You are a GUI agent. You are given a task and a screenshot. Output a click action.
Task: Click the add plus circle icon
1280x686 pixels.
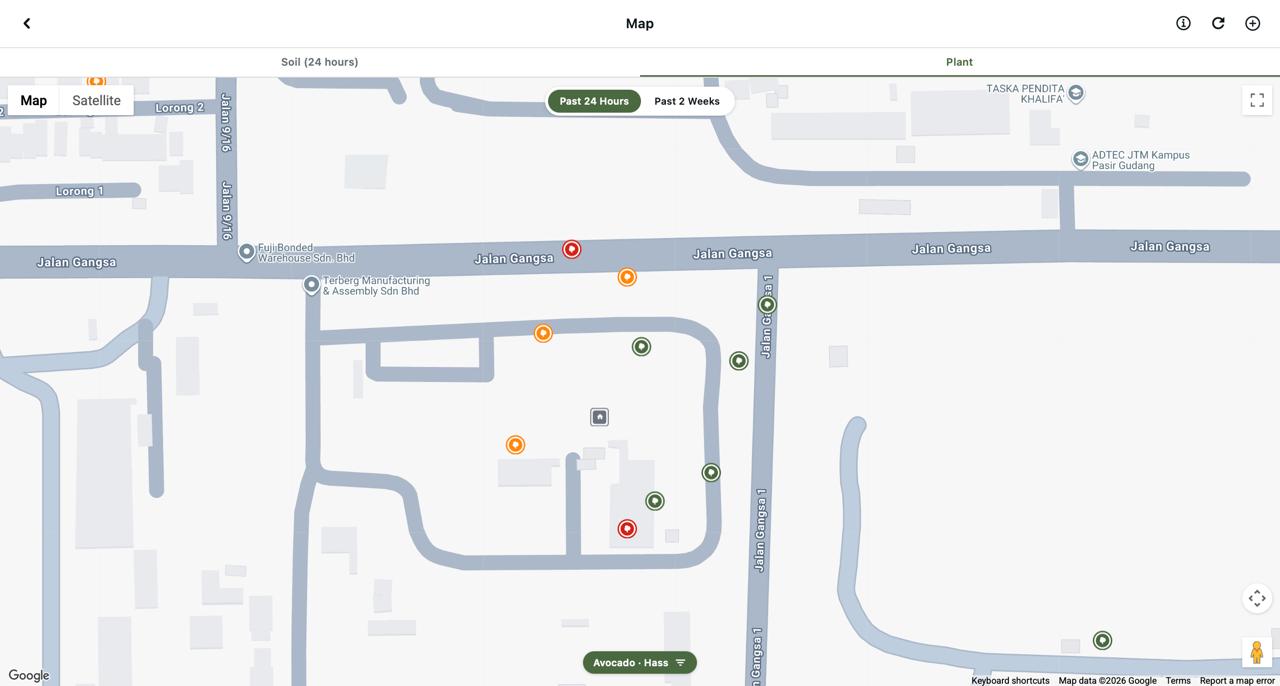coord(1253,23)
